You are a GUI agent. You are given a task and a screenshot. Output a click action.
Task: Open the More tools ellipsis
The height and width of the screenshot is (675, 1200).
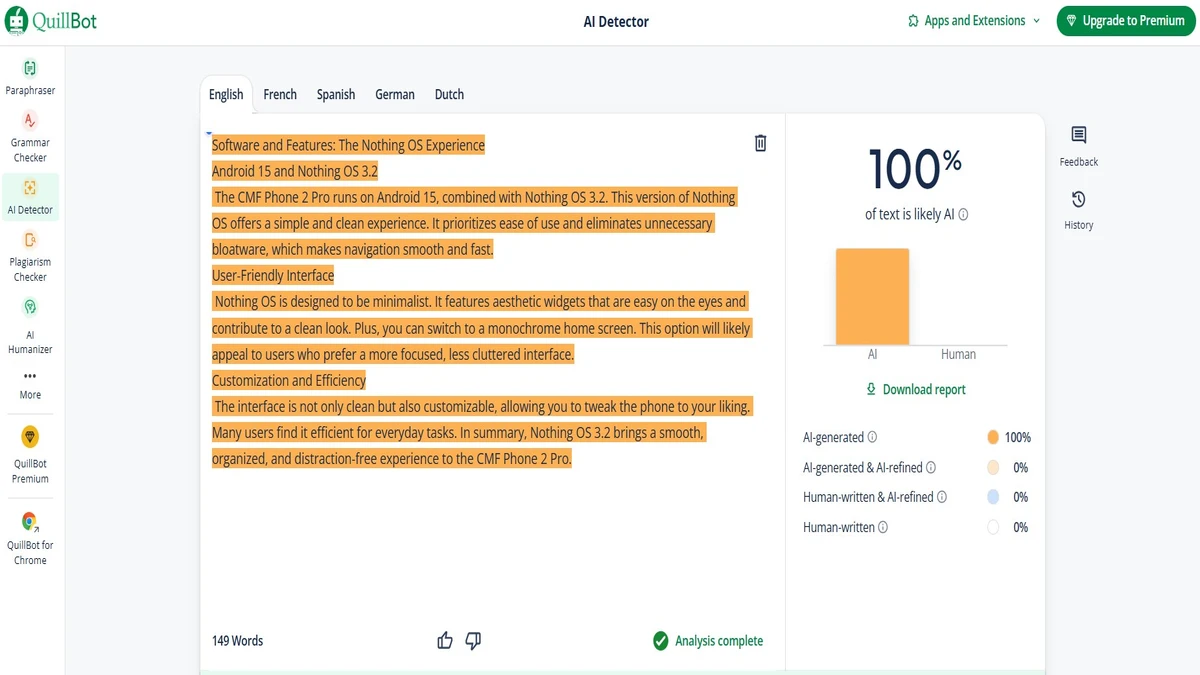[30, 376]
